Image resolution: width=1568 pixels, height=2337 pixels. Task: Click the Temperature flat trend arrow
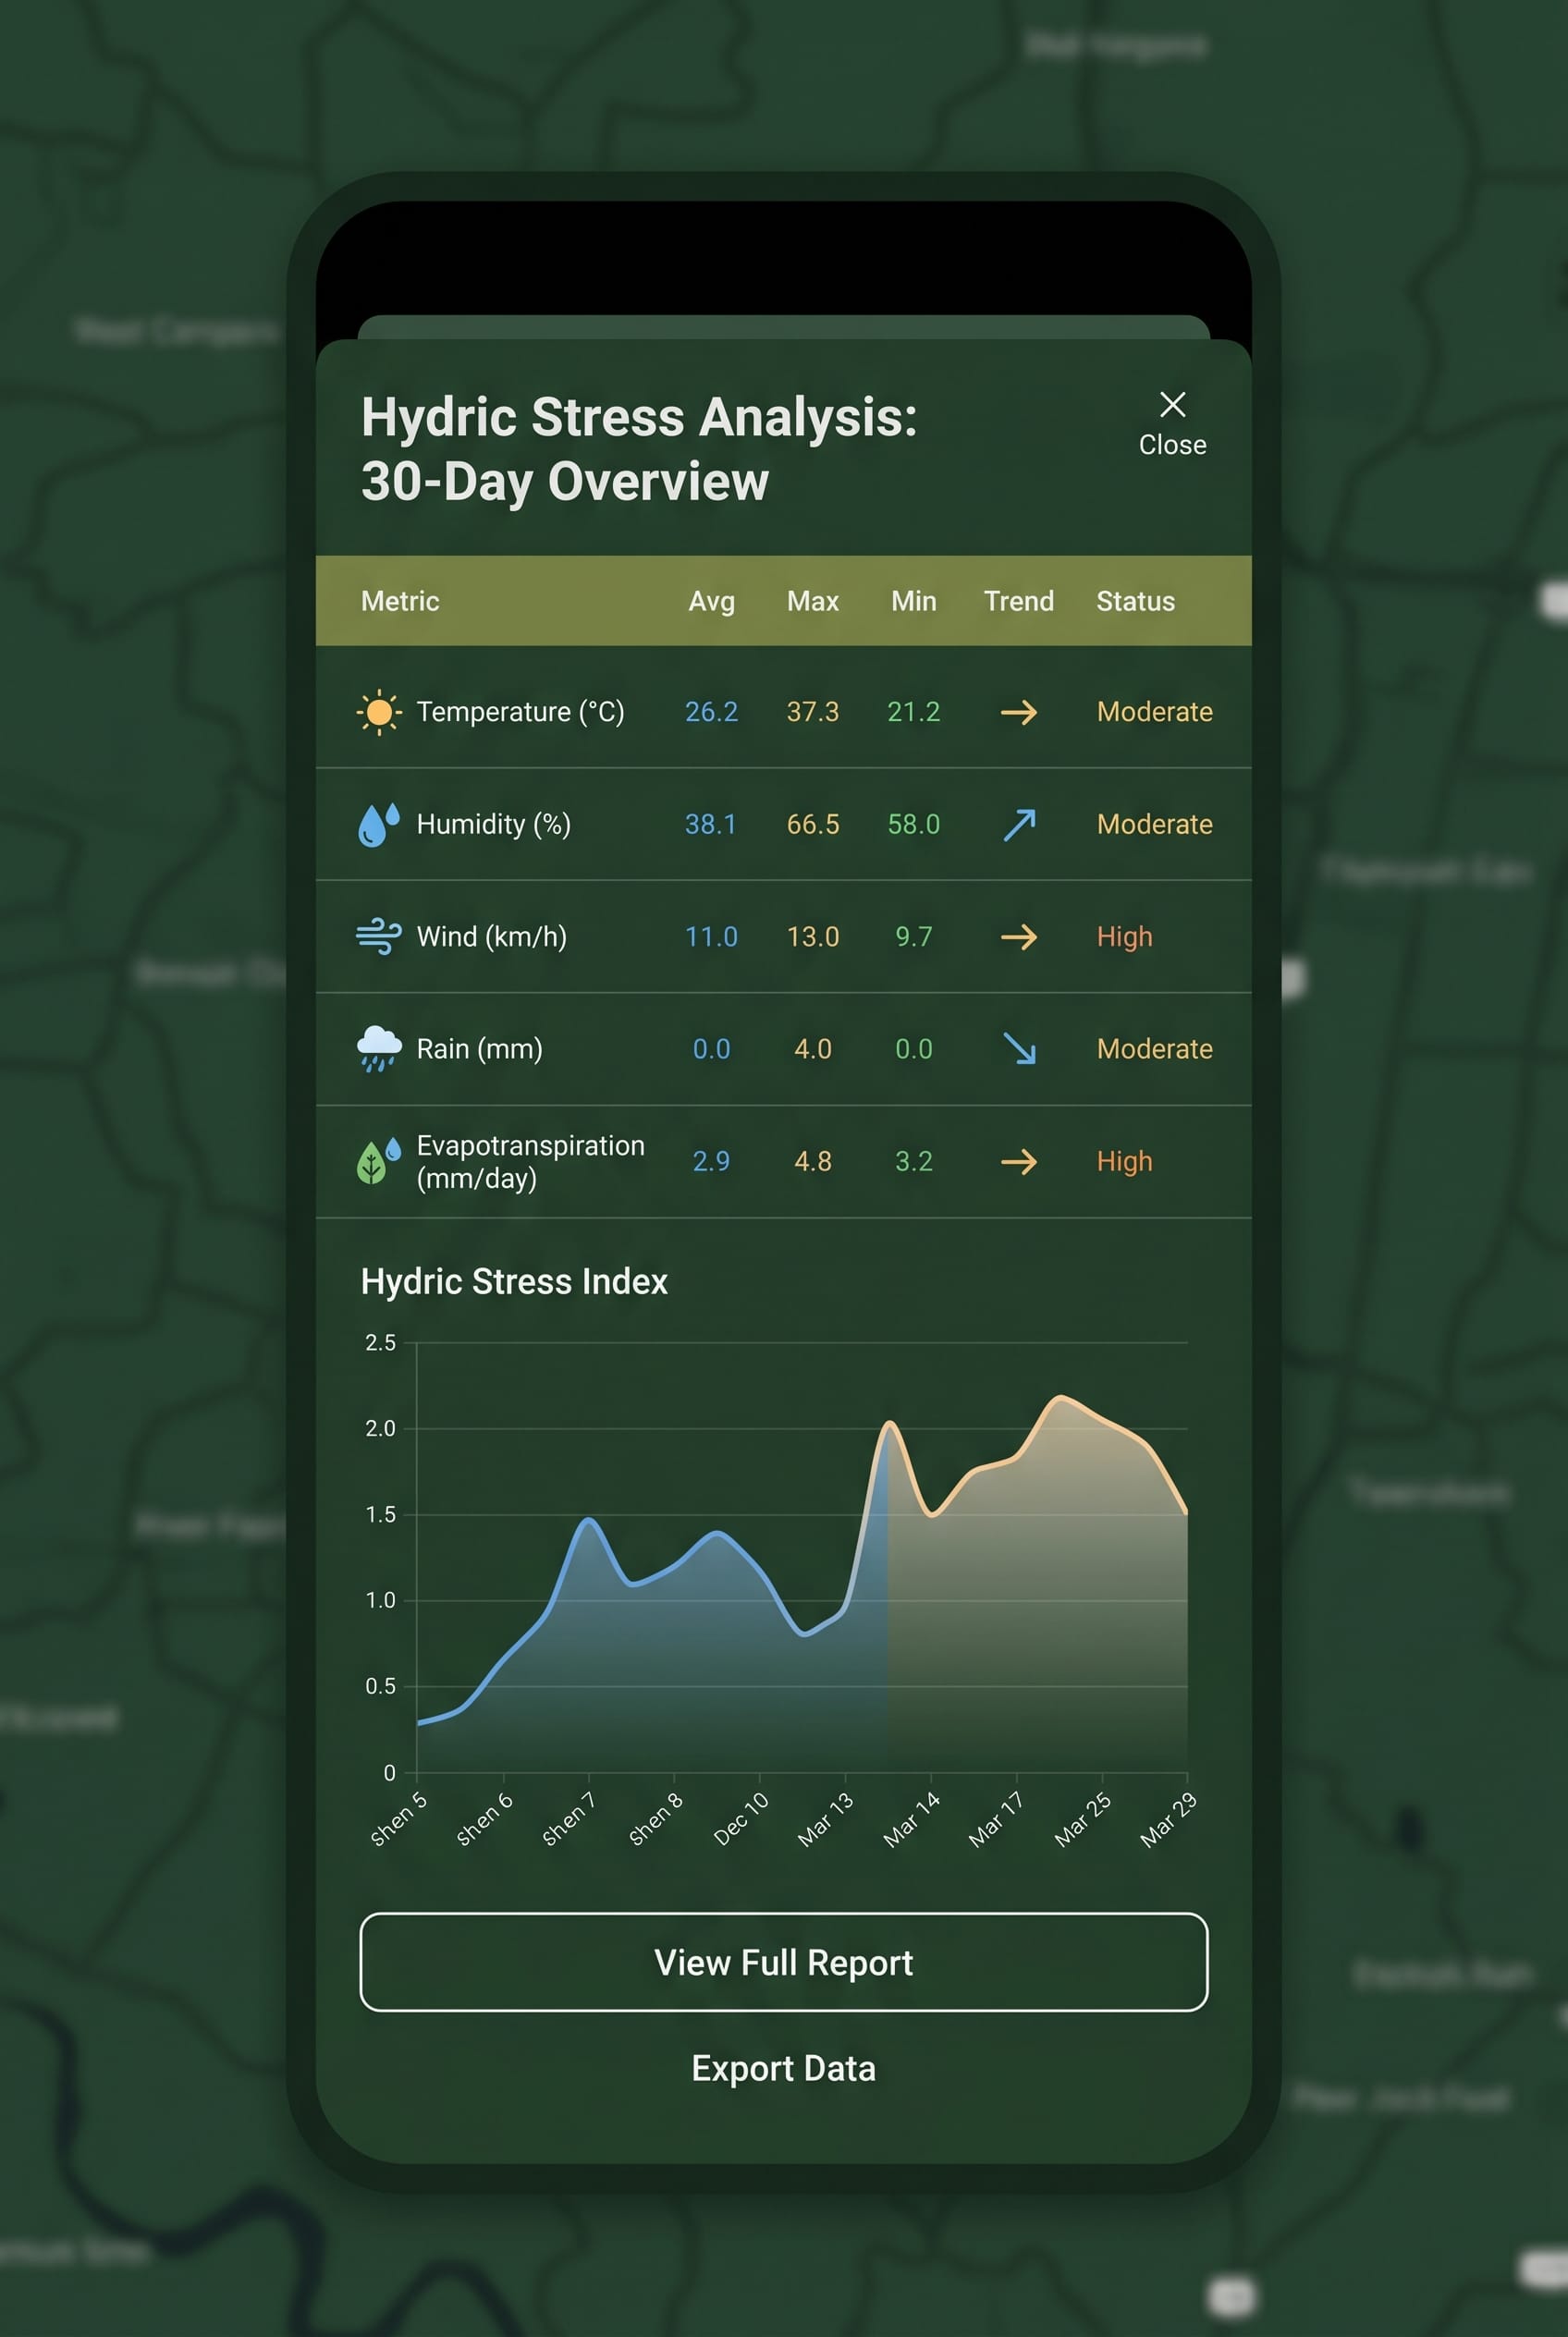pyautogui.click(x=1018, y=712)
